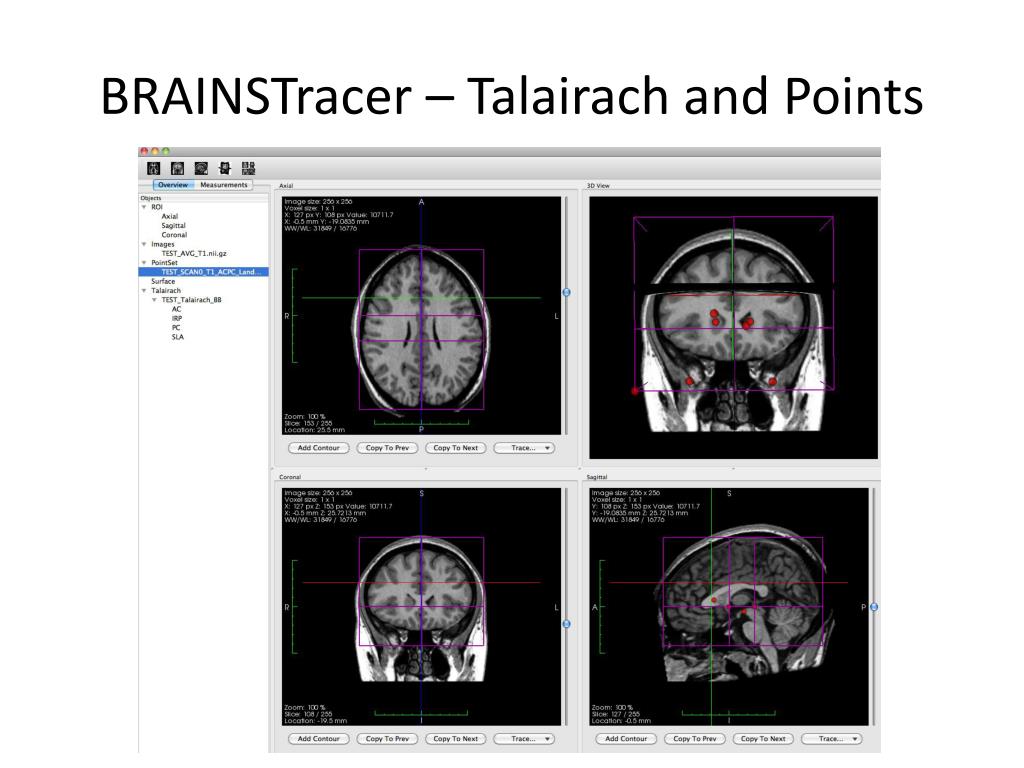
Task: Click the Objects header in the side panel
Action: [151, 198]
